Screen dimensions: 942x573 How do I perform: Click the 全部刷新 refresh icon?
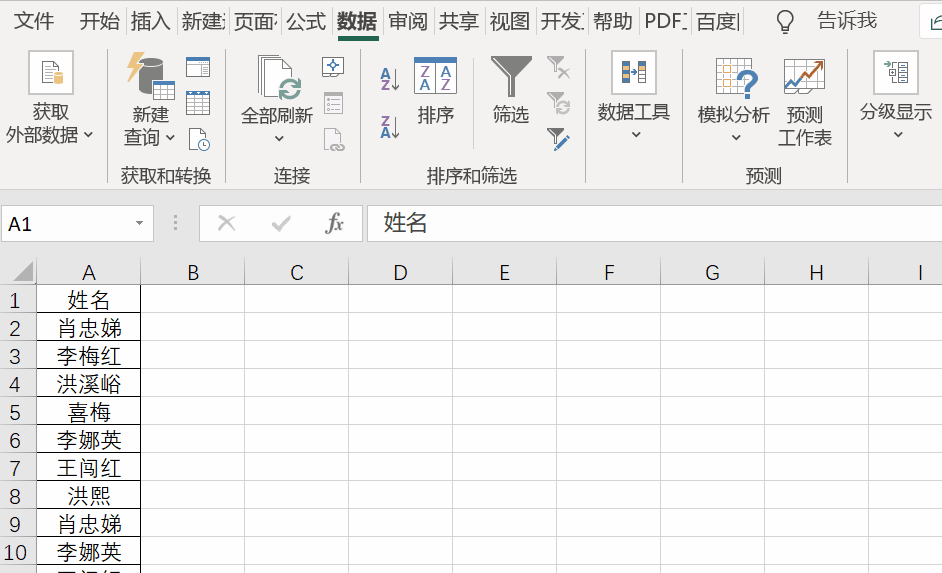[279, 77]
